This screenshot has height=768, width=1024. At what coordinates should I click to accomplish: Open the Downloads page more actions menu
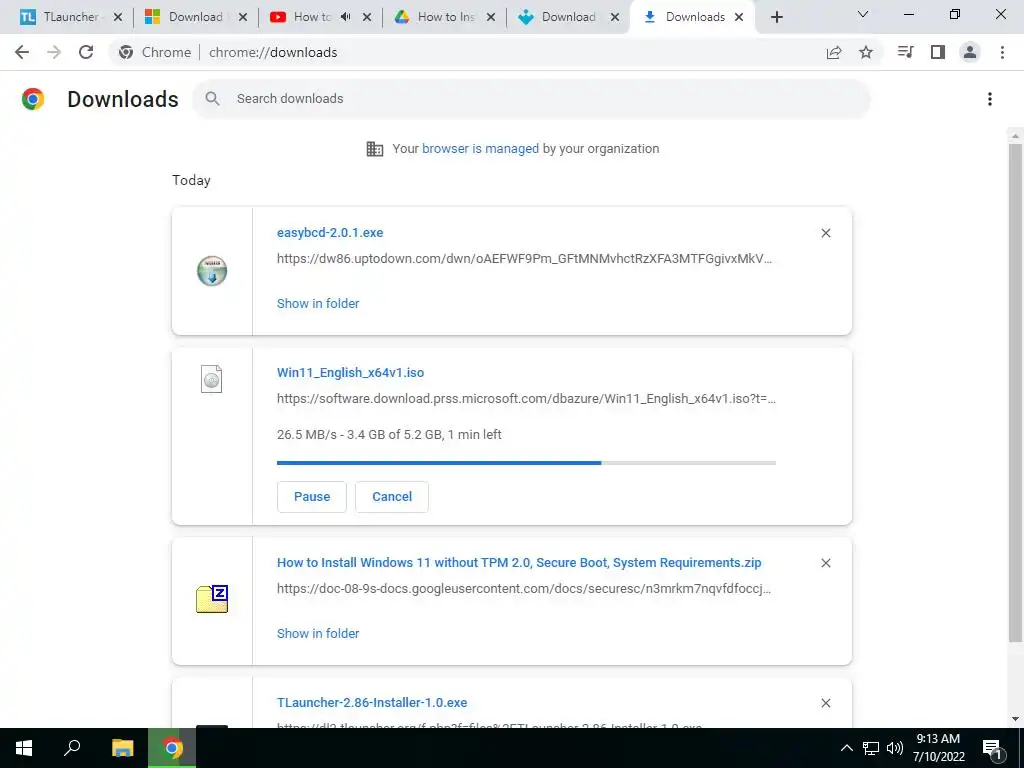pos(990,99)
